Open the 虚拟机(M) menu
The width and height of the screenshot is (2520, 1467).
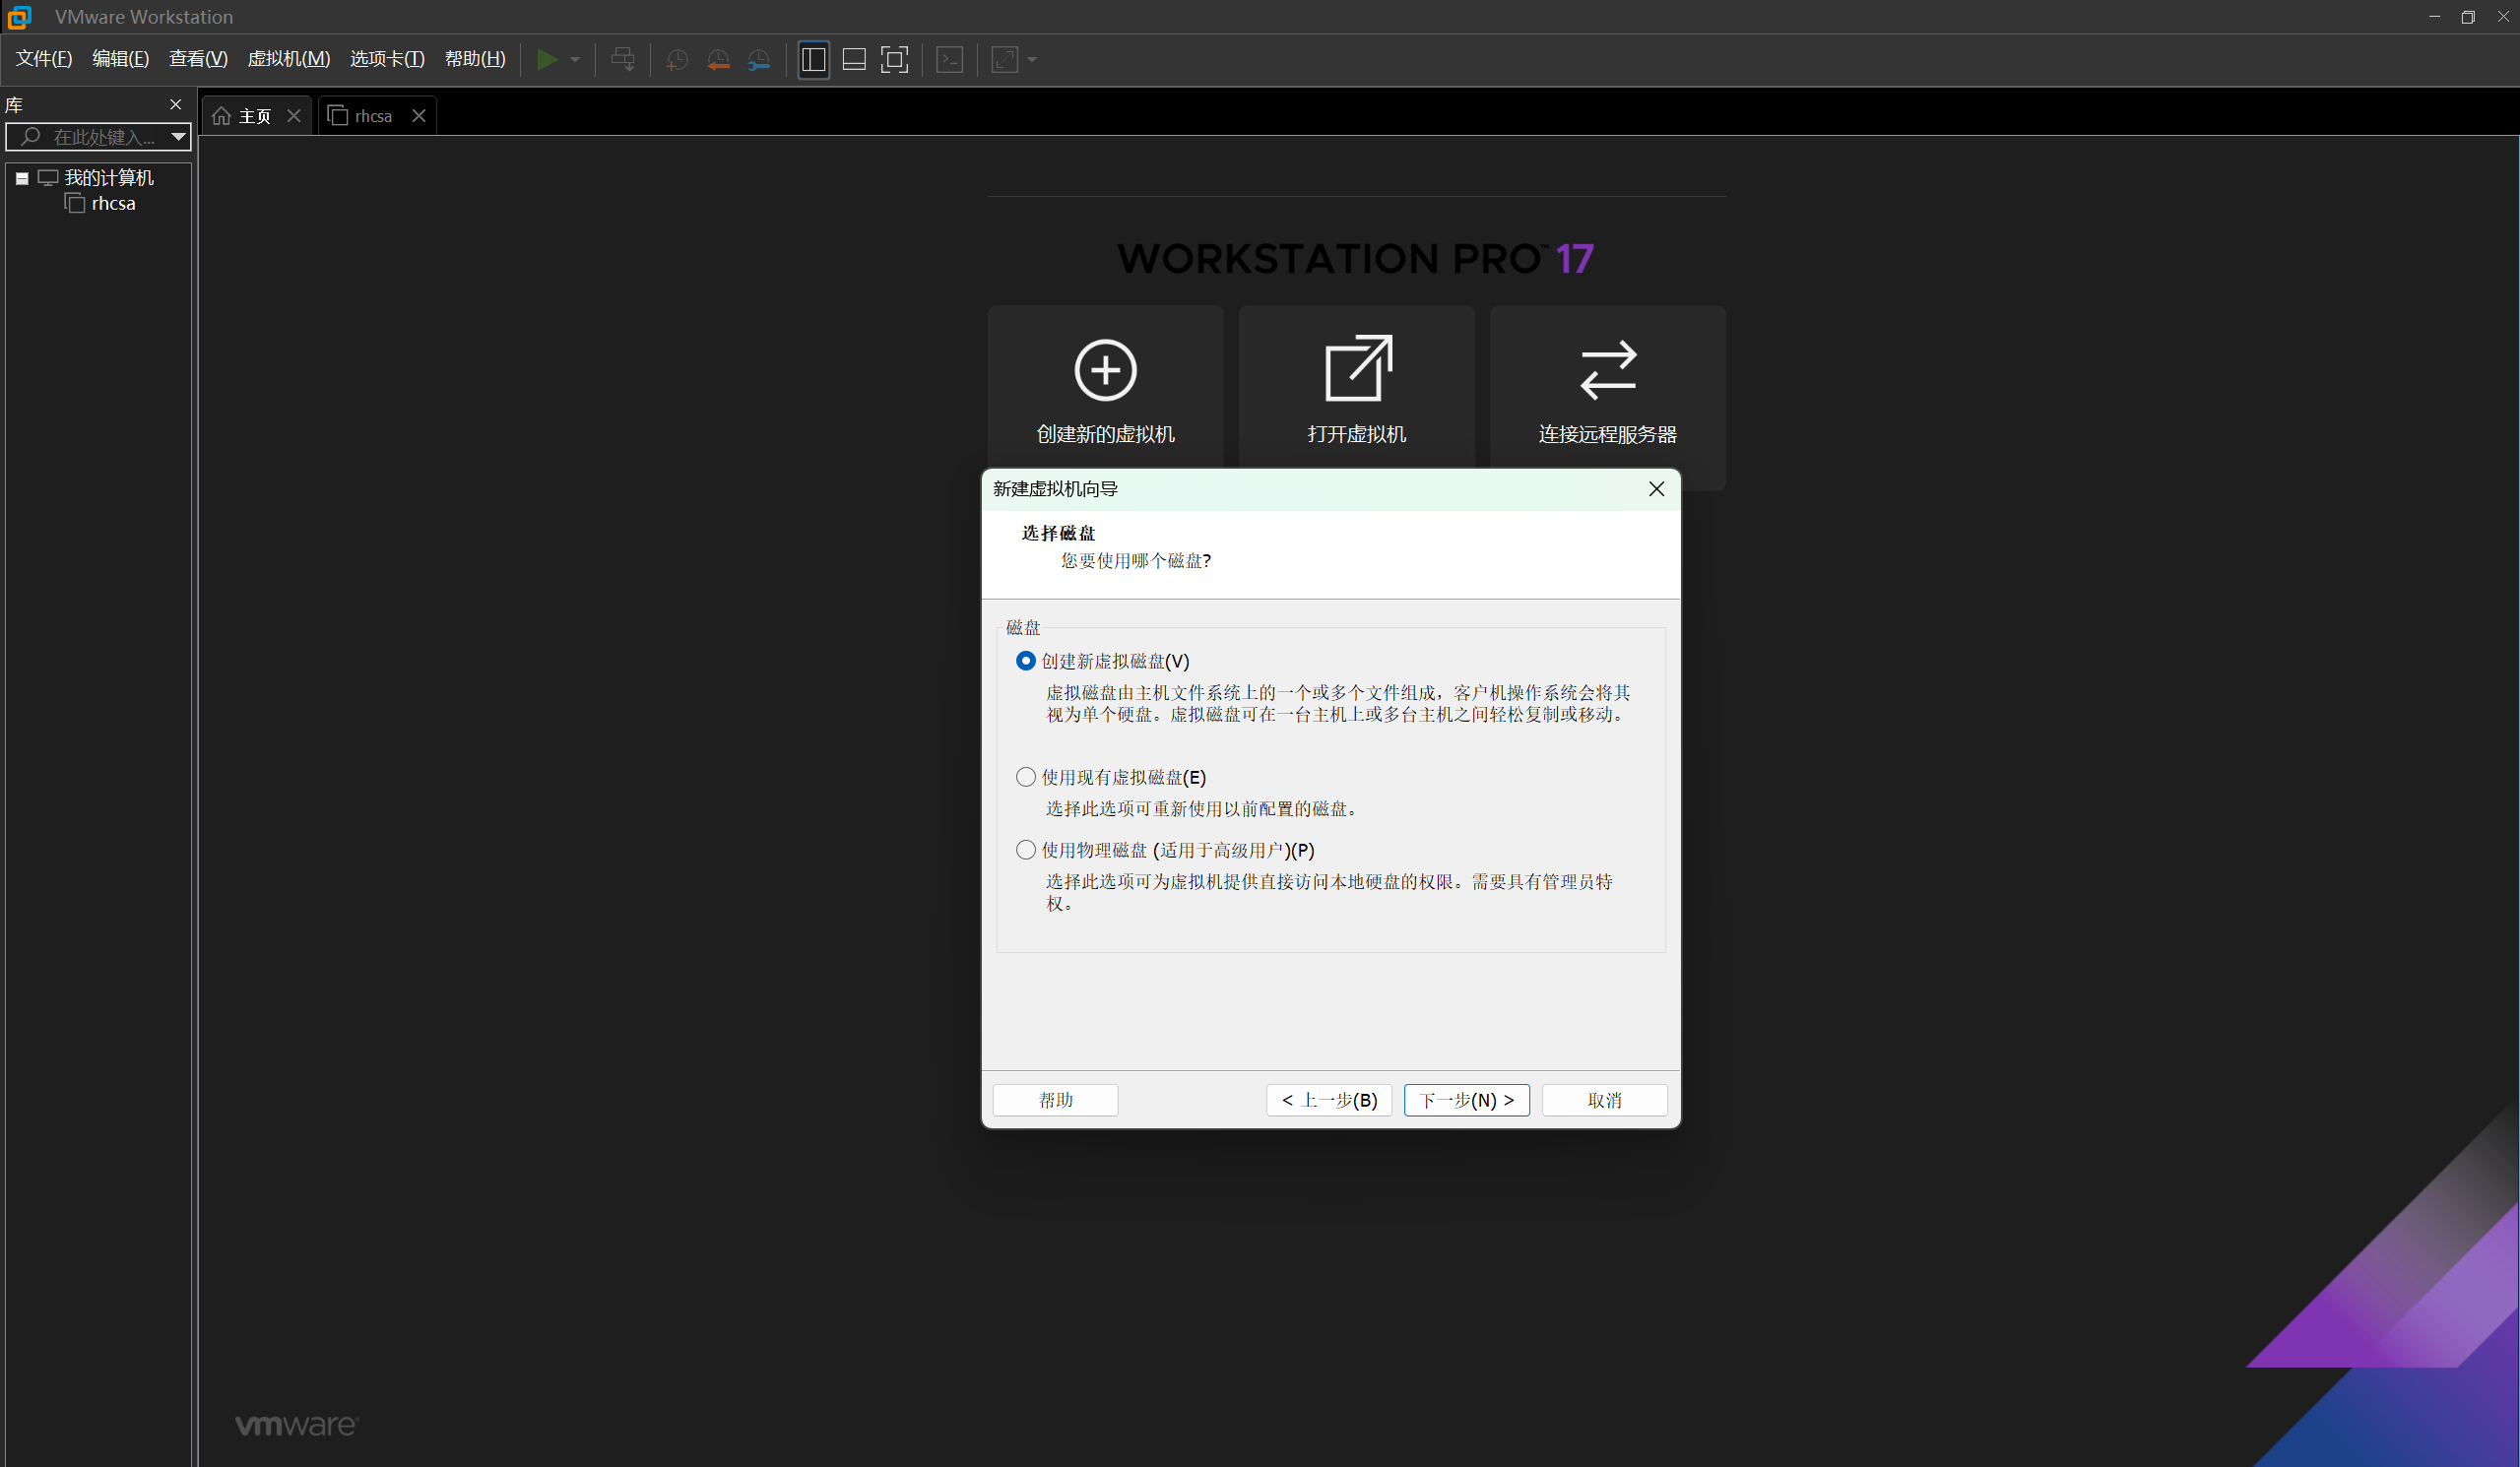(289, 59)
